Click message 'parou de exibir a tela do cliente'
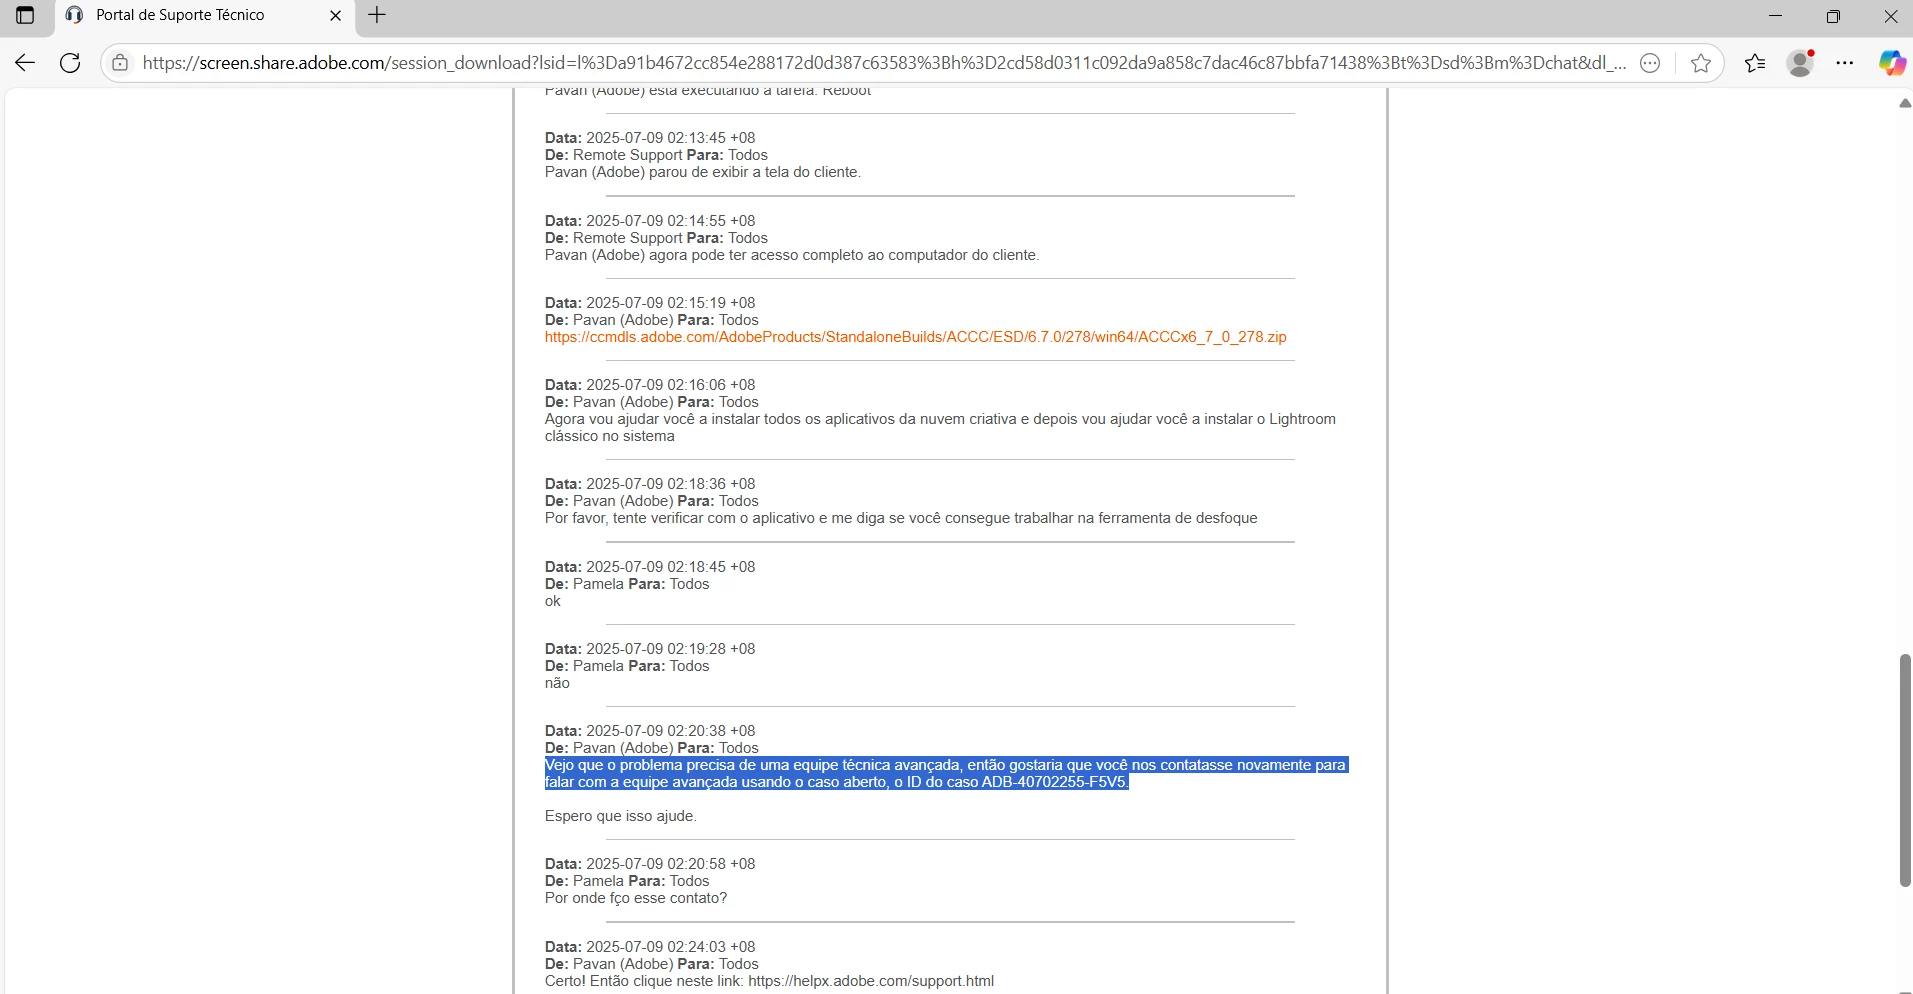 (702, 172)
